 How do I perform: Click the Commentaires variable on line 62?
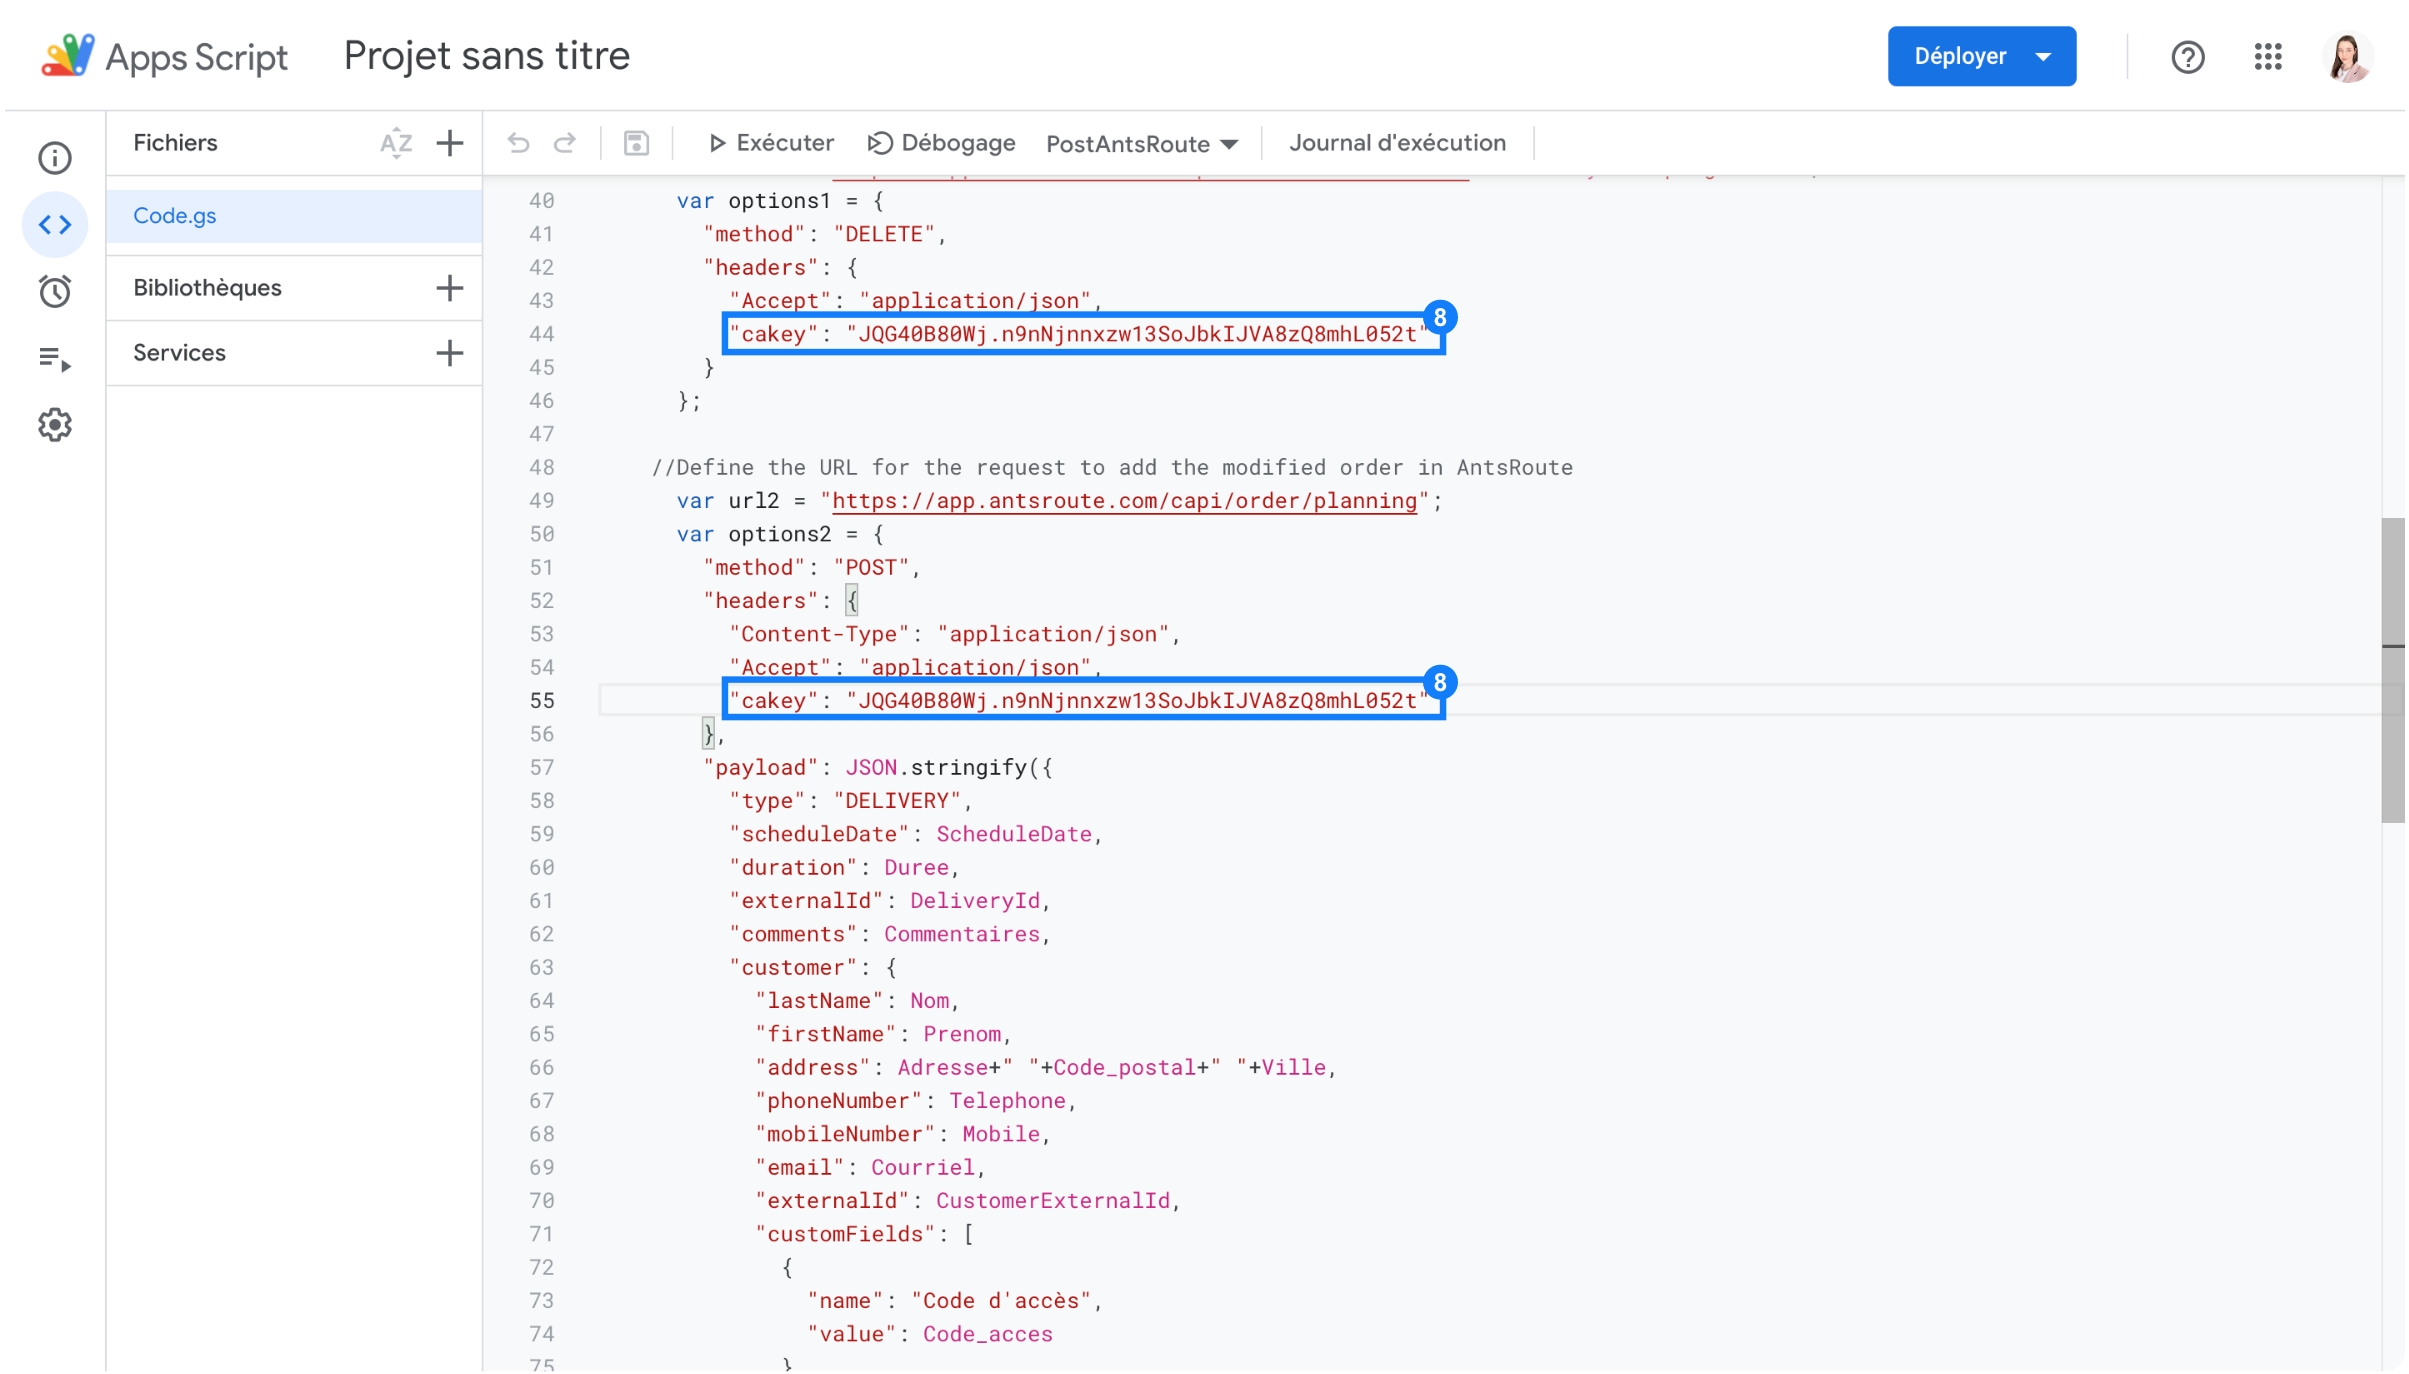pyautogui.click(x=962, y=934)
